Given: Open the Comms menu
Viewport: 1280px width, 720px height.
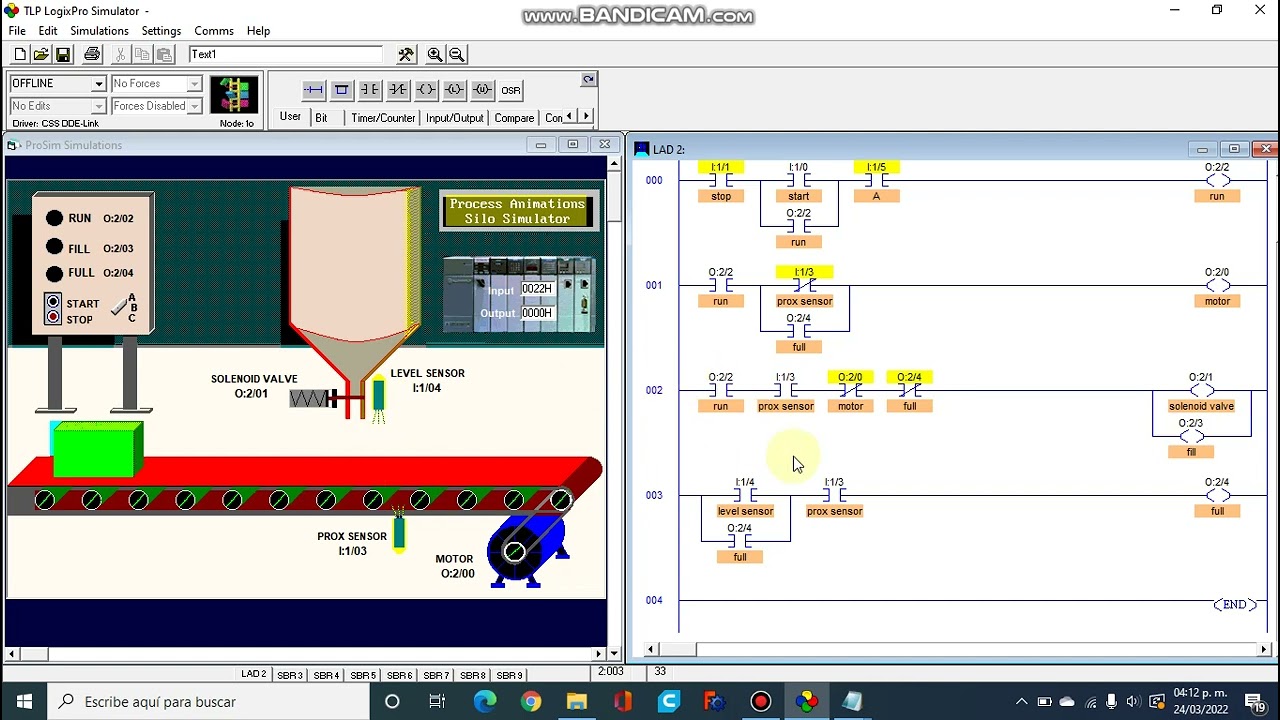Looking at the screenshot, I should point(214,31).
